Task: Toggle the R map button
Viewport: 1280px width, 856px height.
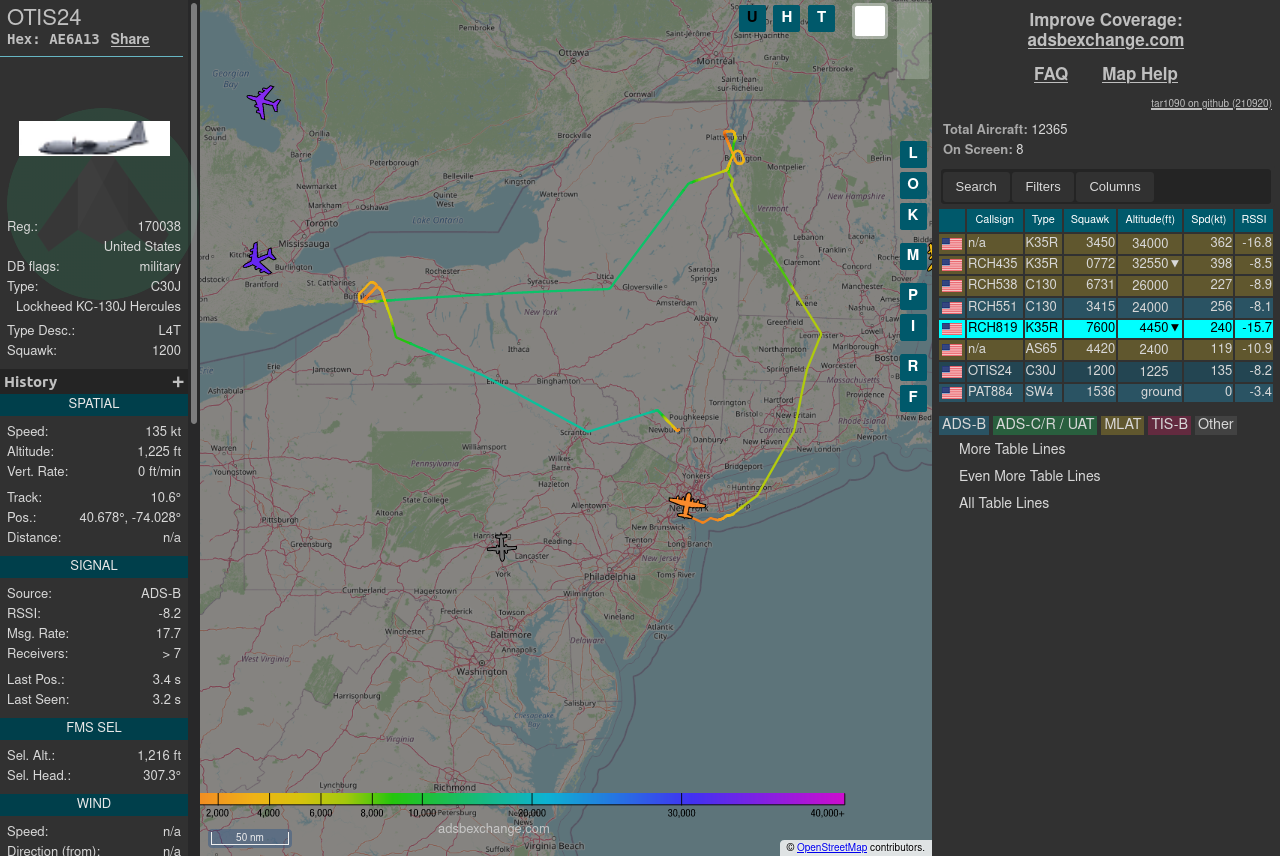Action: point(913,367)
